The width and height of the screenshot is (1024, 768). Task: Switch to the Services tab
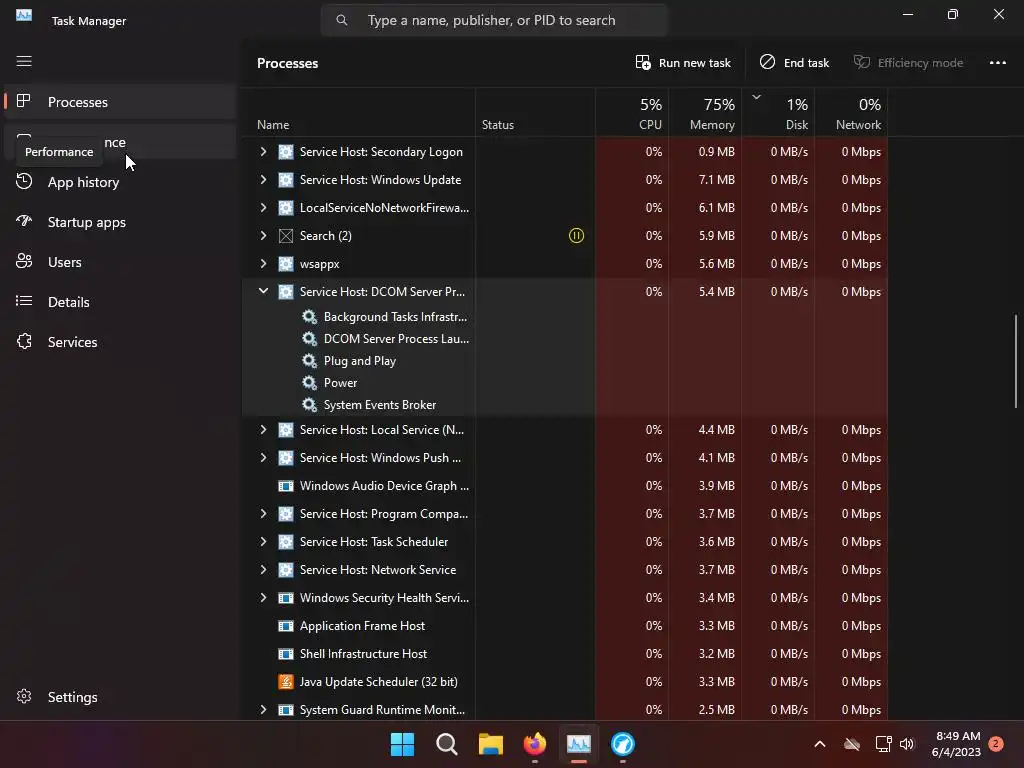click(120, 342)
